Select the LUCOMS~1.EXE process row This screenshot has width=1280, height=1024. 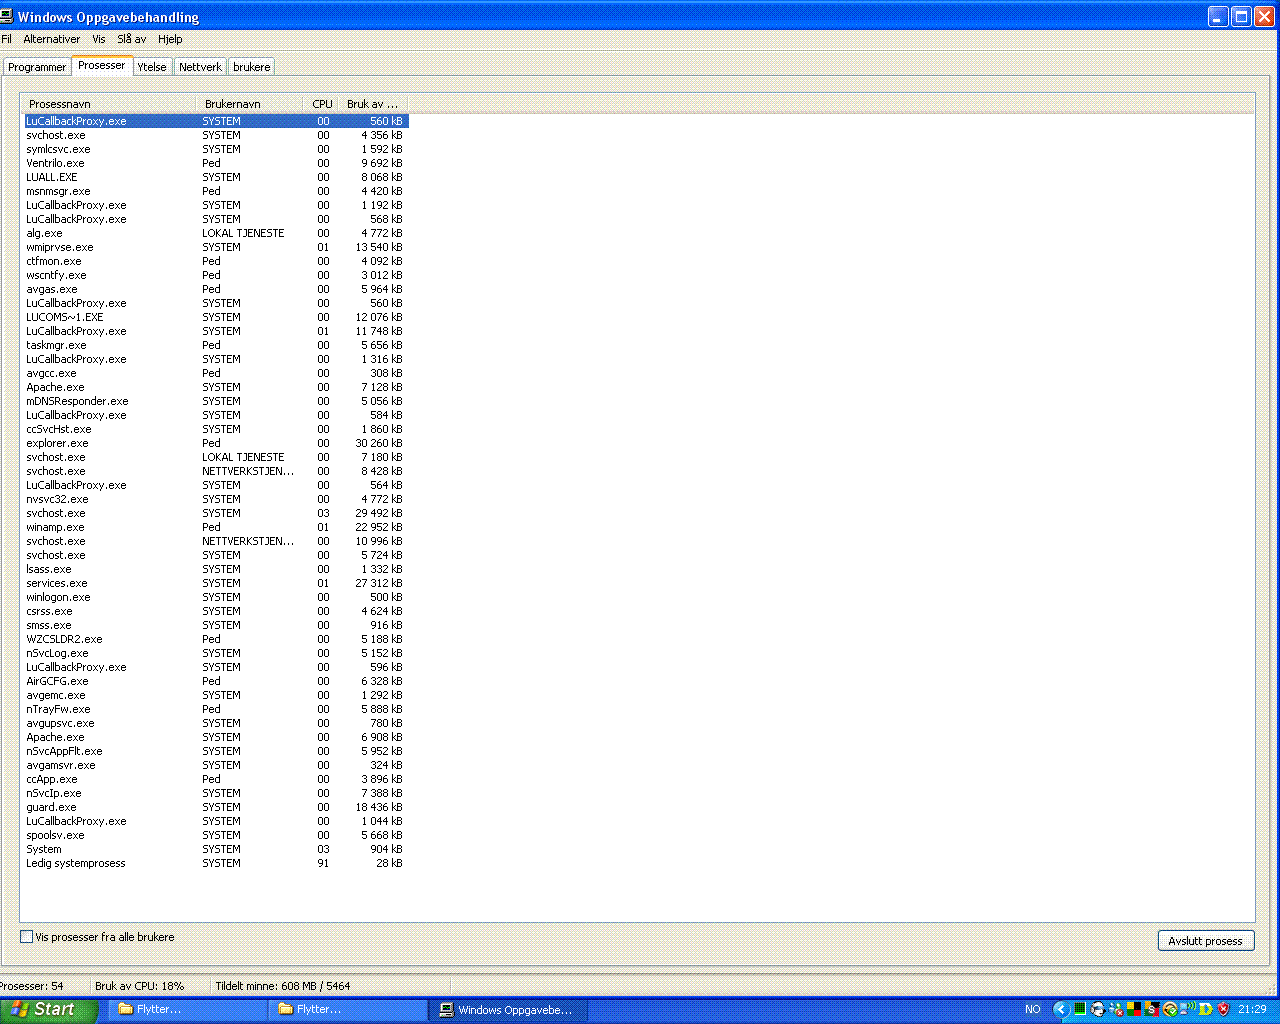216,317
